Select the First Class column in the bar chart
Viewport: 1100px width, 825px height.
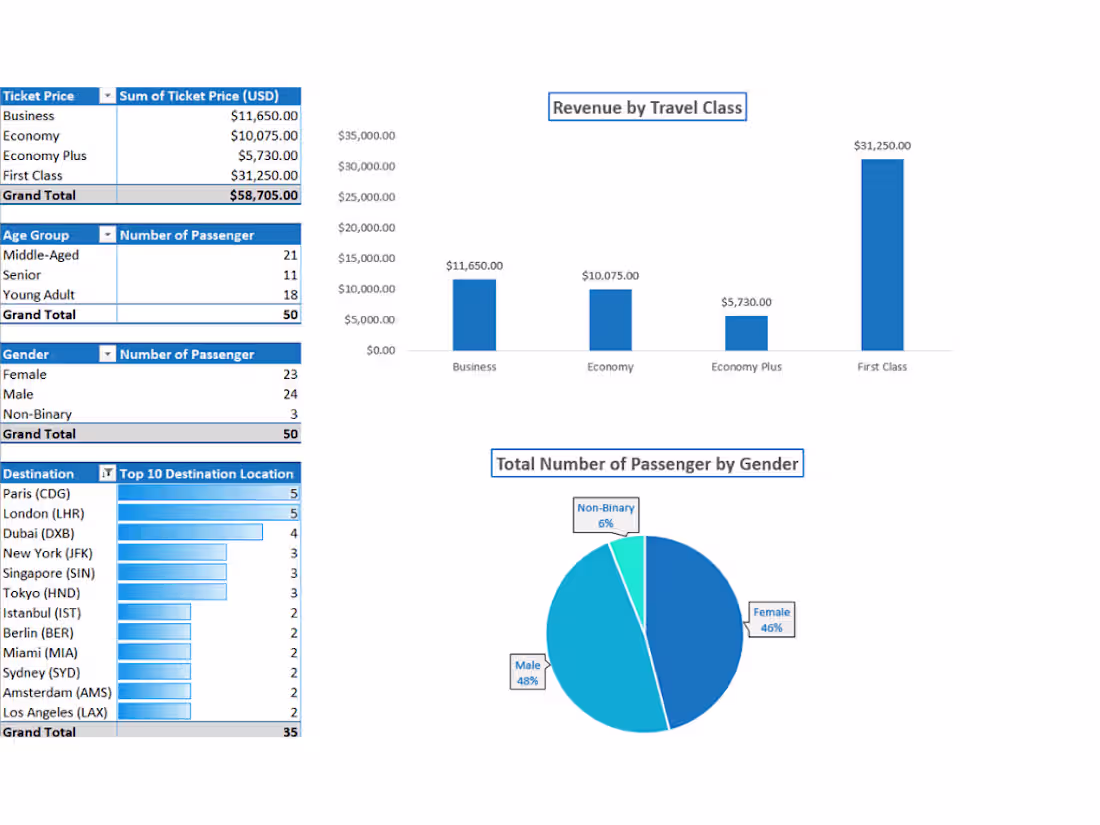coord(881,255)
